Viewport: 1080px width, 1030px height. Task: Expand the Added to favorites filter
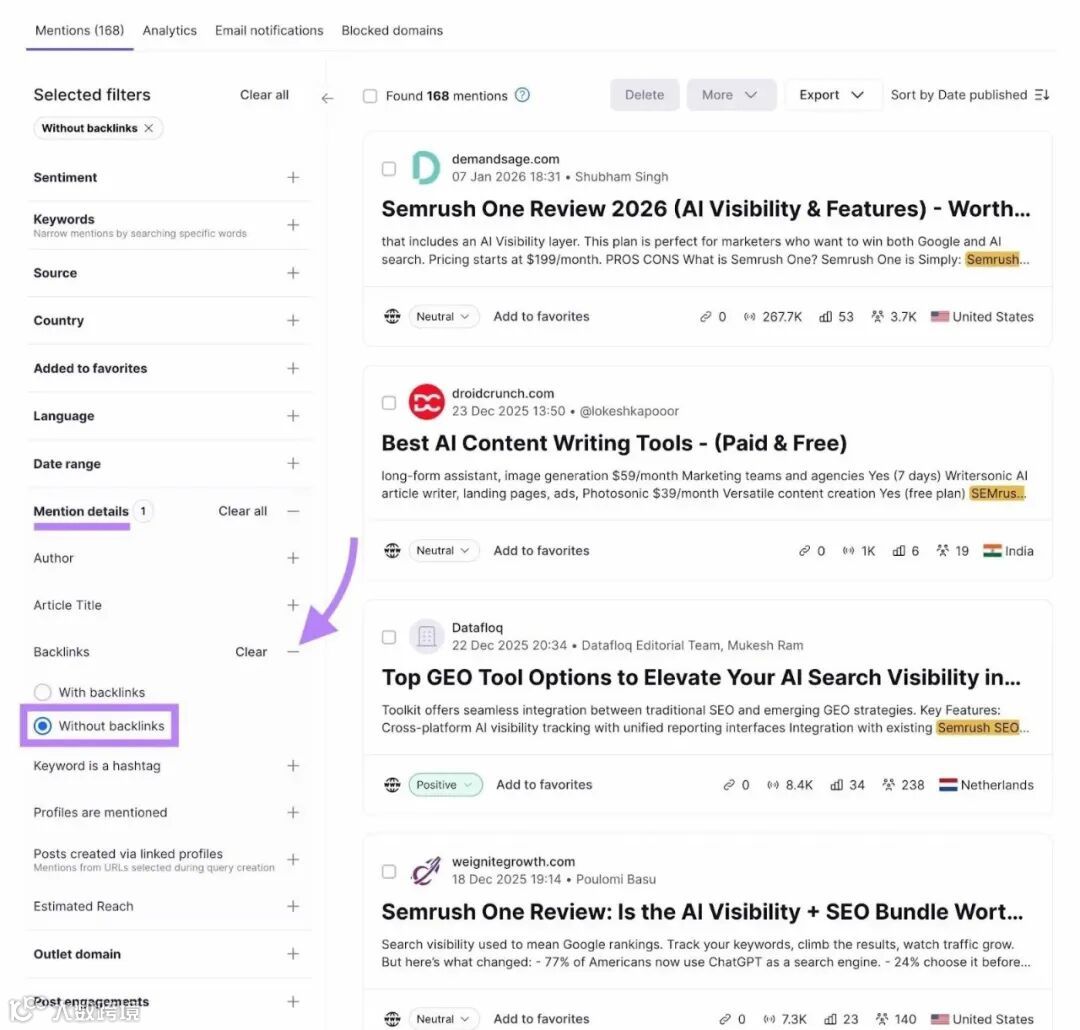pos(293,369)
